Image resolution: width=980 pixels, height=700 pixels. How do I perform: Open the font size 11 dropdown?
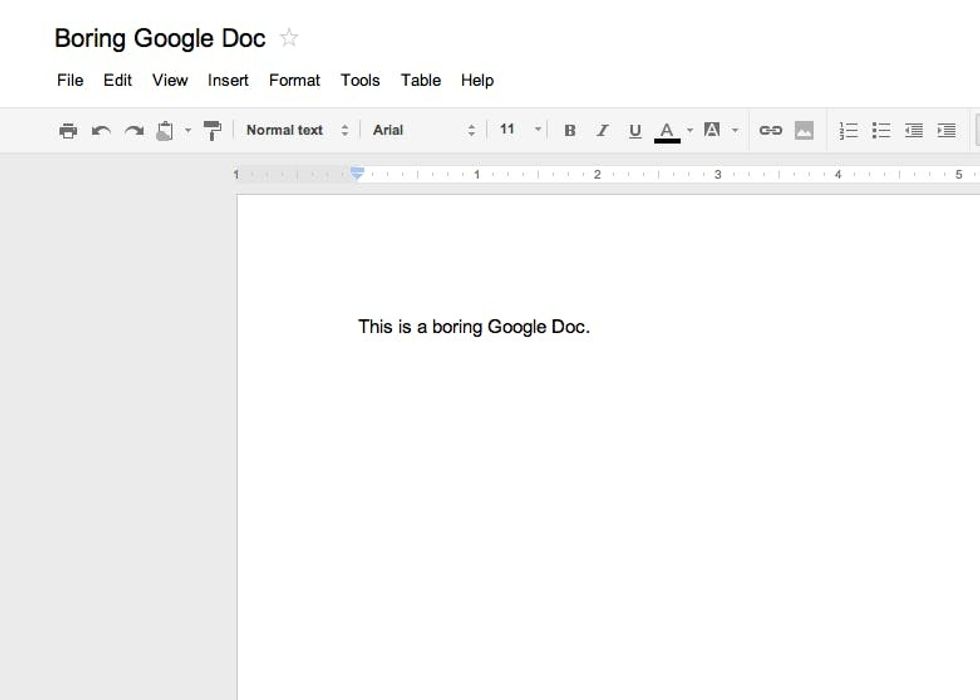(520, 130)
